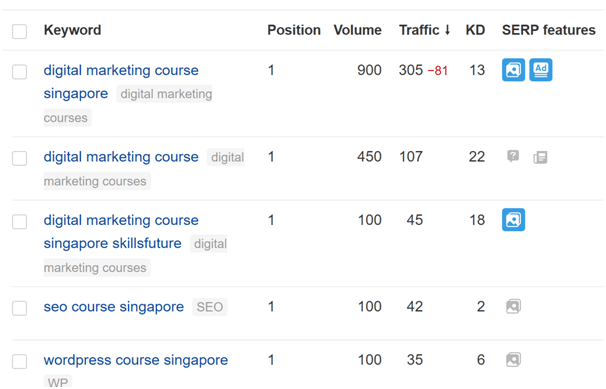Screen dimensions: 606x389
Task: Tick the checkbox for 'digital marketing course singapore skillsfuture'
Action: (19, 221)
